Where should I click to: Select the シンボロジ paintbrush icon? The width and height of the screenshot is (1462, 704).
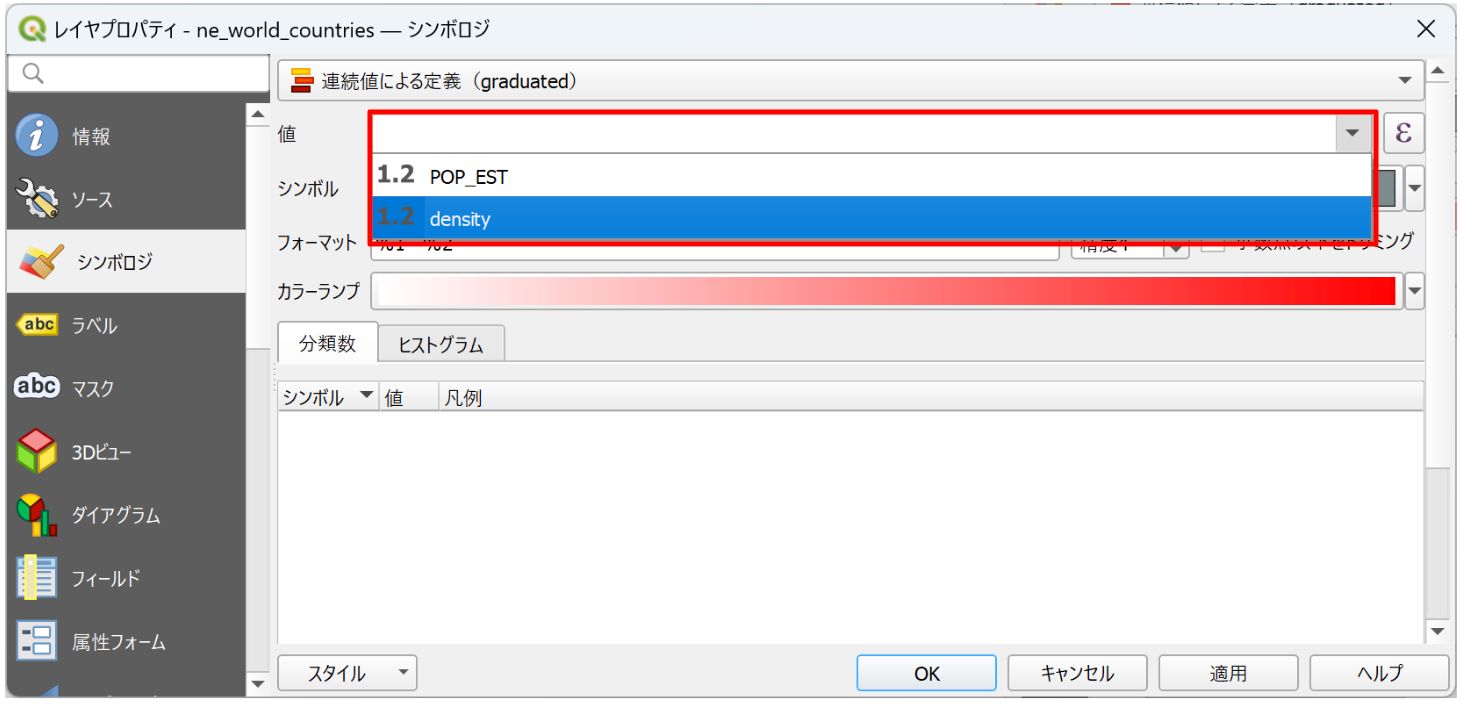tap(41, 262)
